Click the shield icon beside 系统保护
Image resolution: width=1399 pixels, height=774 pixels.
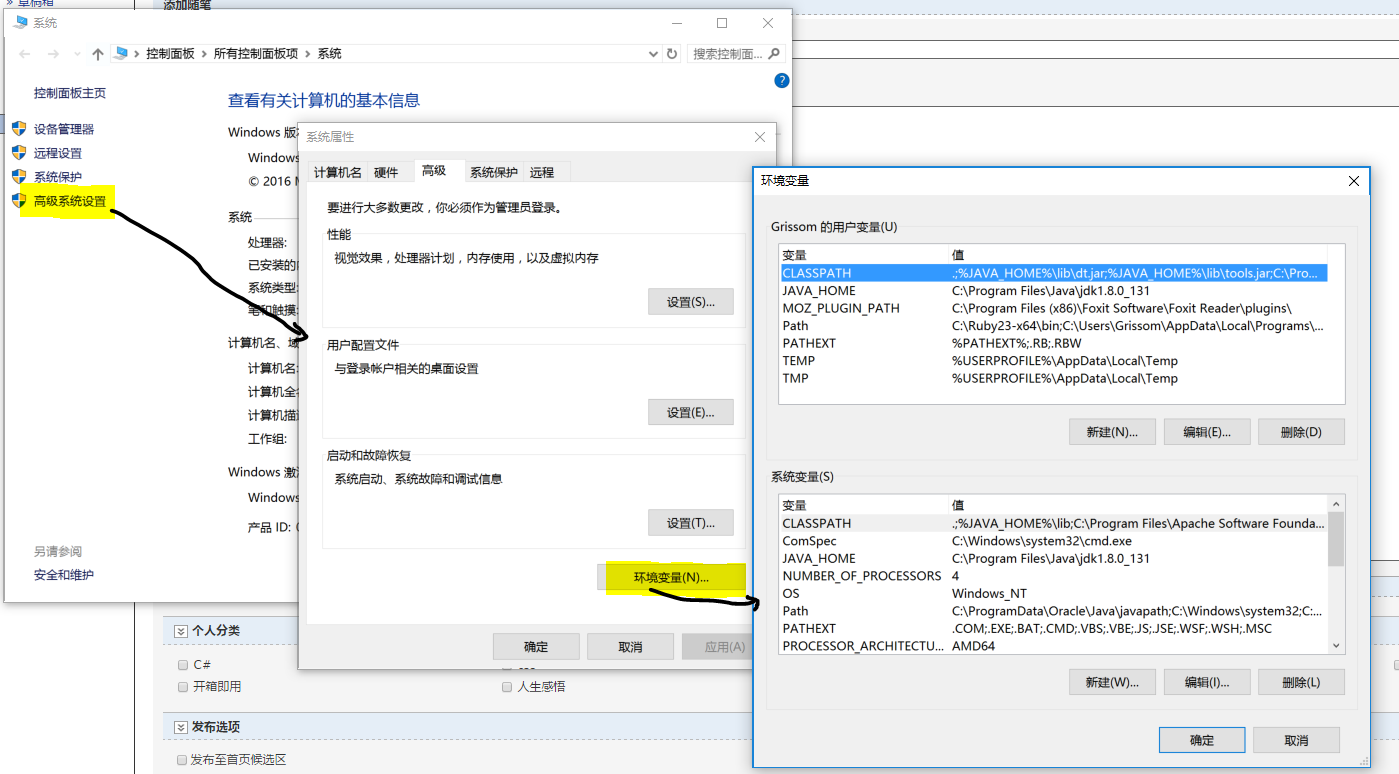[x=19, y=176]
